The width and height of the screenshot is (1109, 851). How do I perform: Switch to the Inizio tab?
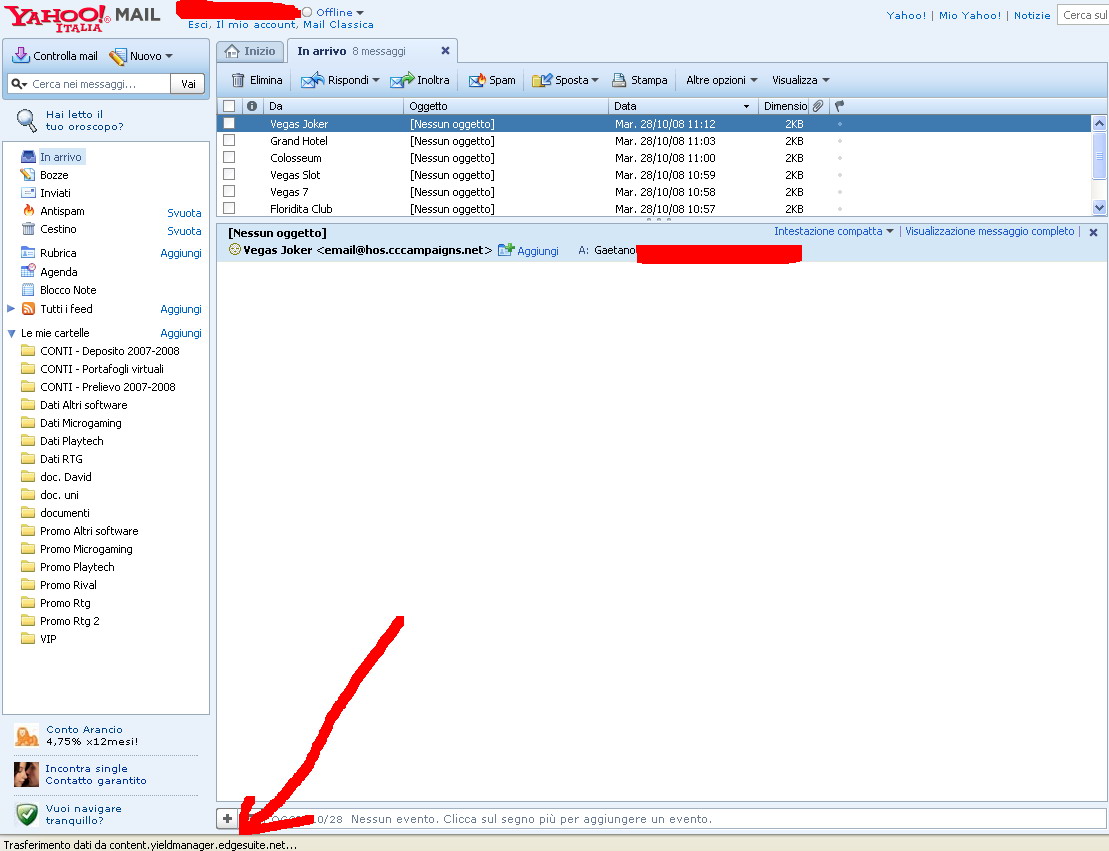pos(250,51)
